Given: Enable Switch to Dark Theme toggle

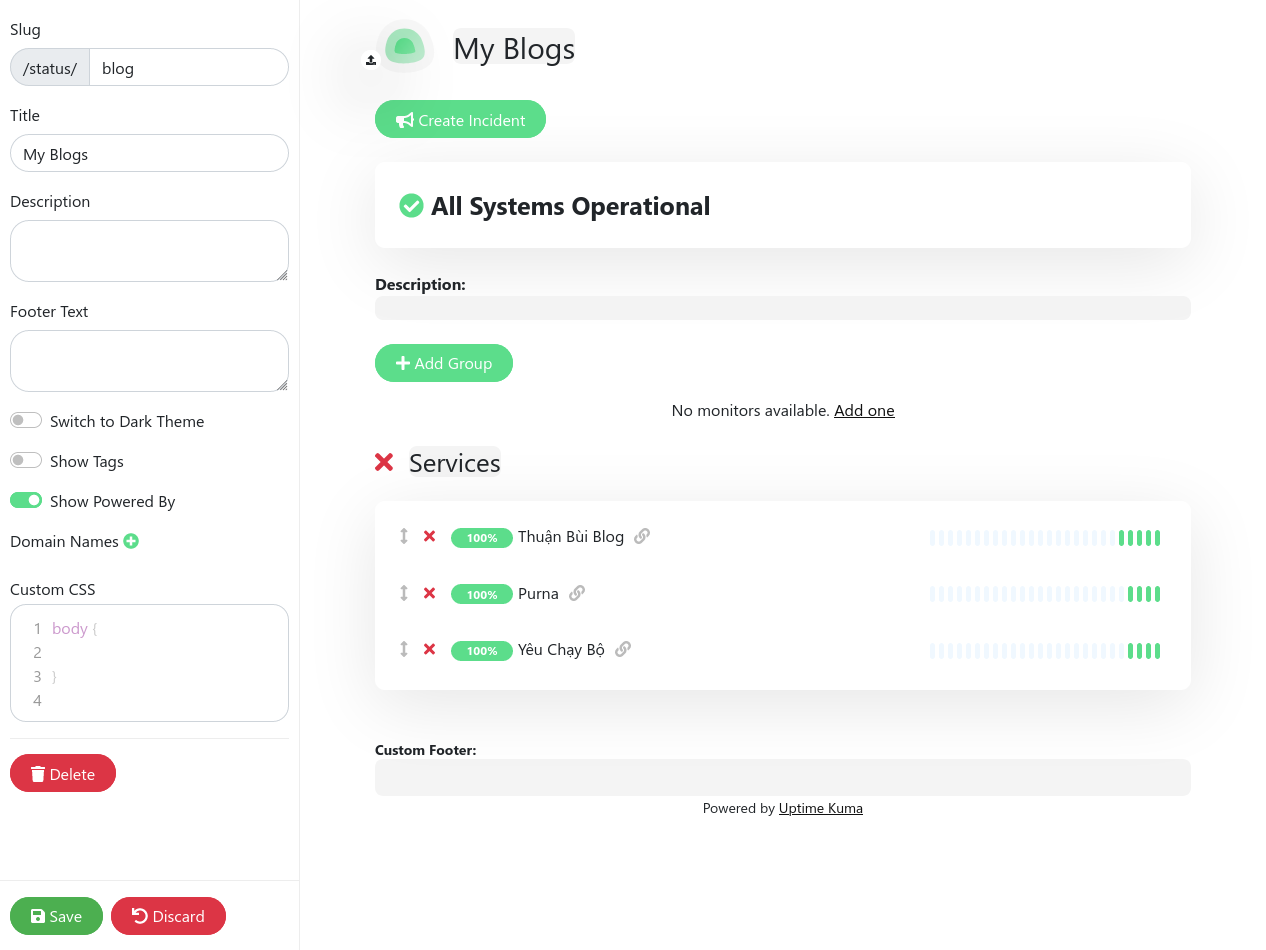Looking at the screenshot, I should 26,421.
